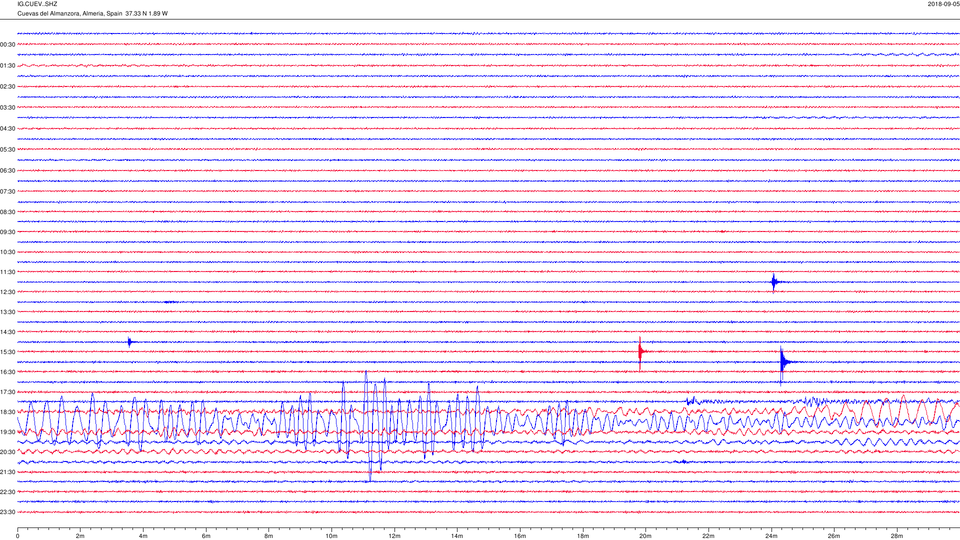This screenshot has height=540, width=960.
Task: Select the 15:30 time label
Action: [x=8, y=352]
